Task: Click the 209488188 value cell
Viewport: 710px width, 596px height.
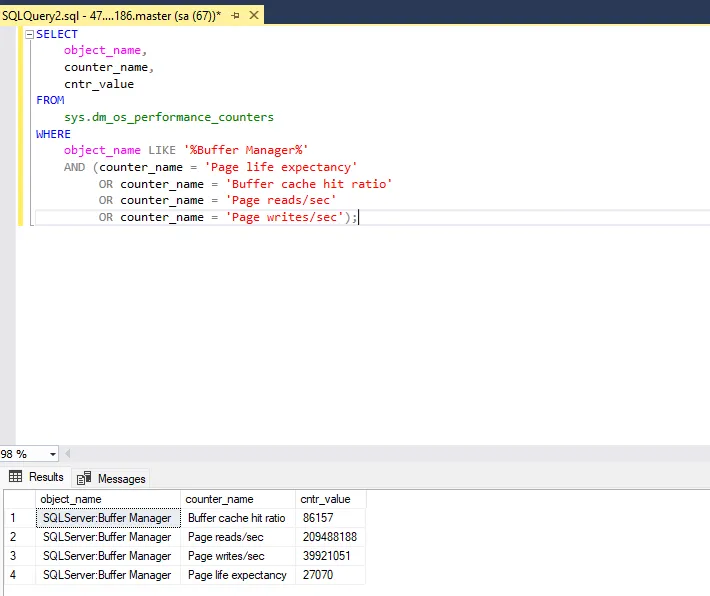Action: point(329,537)
